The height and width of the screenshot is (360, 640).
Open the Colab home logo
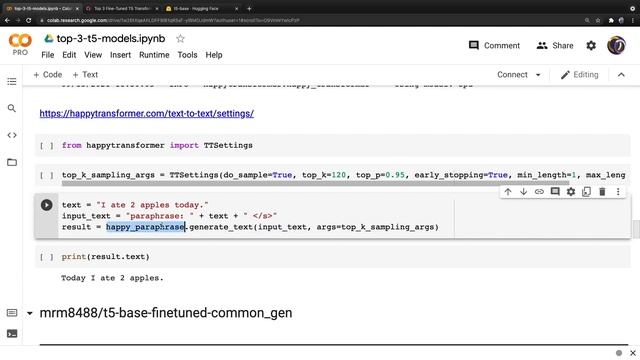pos(20,41)
